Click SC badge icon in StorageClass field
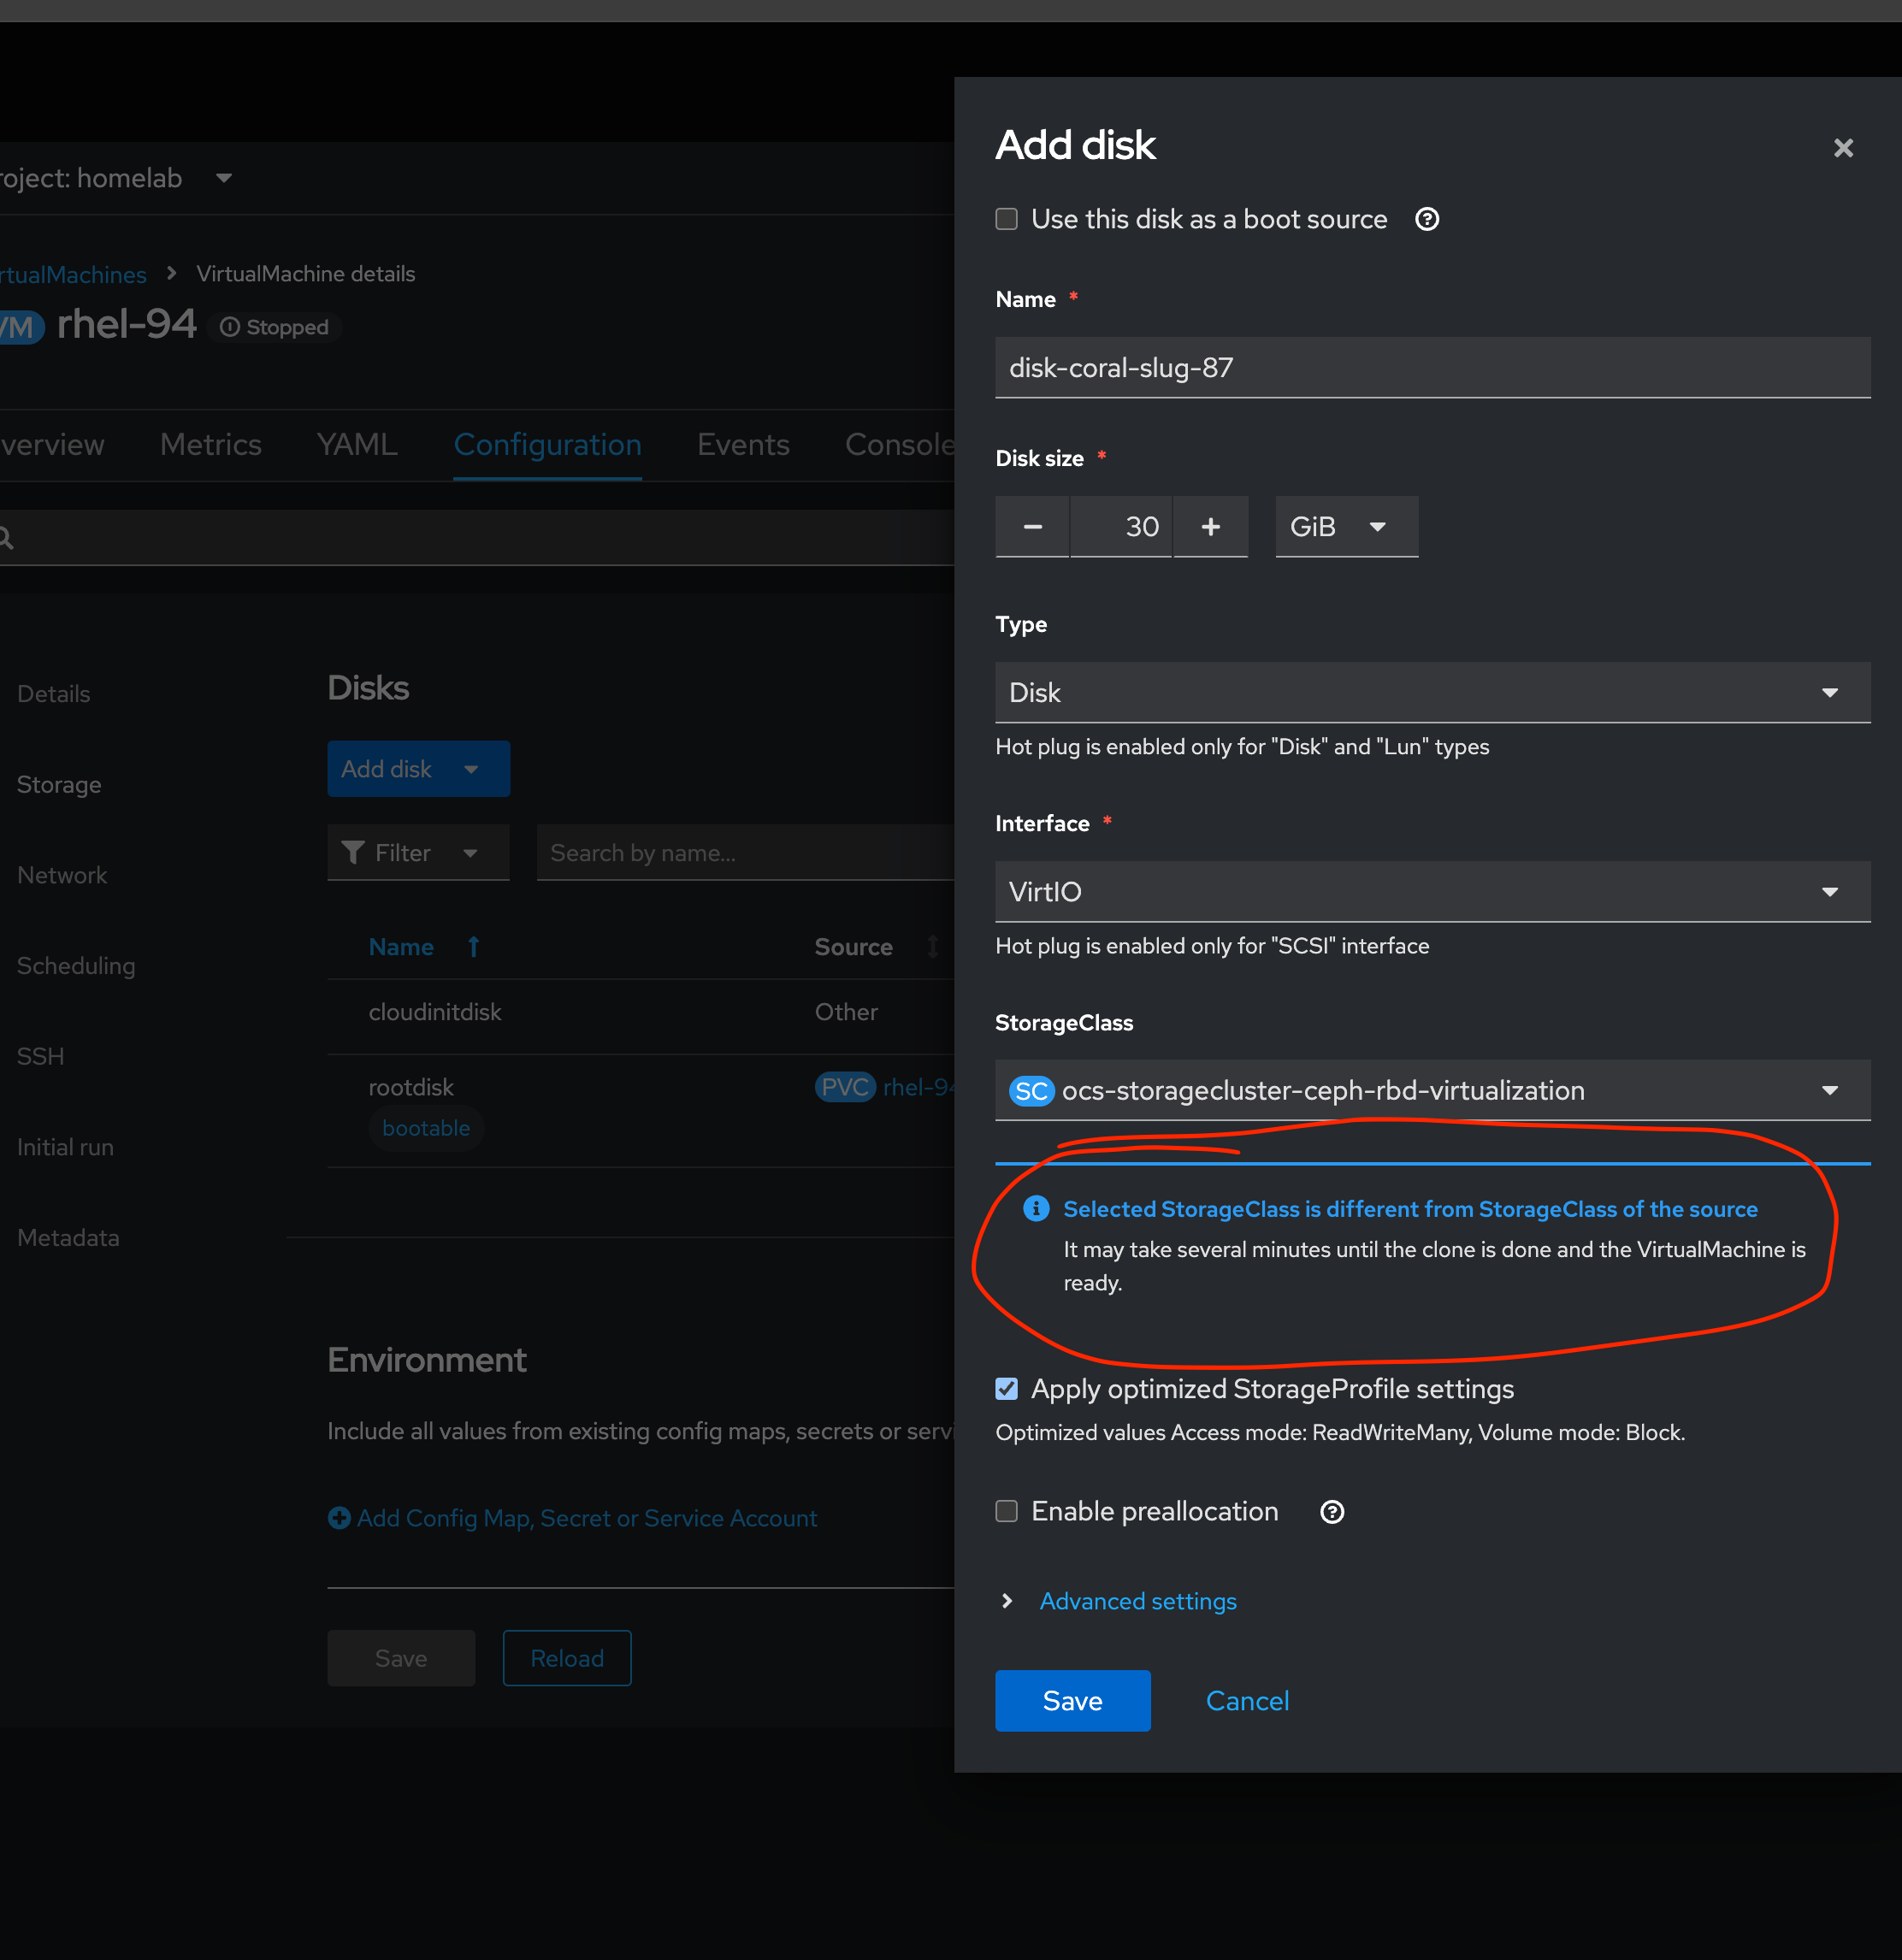Viewport: 1902px width, 1960px height. click(1031, 1091)
